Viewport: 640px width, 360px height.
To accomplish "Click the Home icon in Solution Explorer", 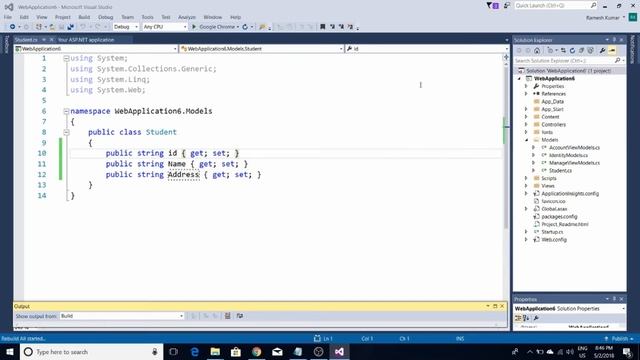I will pyautogui.click(x=537, y=51).
